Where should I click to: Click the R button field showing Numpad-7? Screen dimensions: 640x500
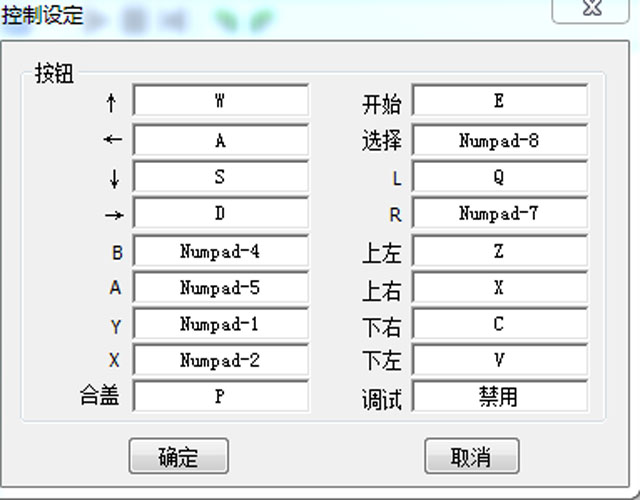499,215
